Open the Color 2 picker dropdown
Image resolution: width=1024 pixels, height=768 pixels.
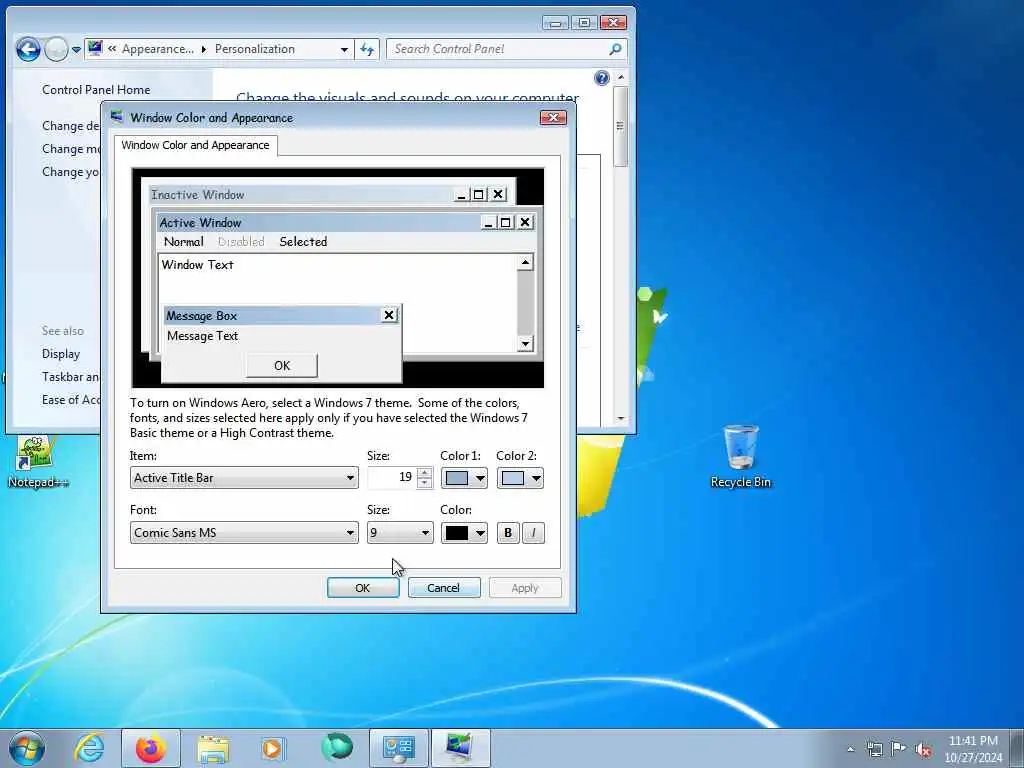[520, 478]
